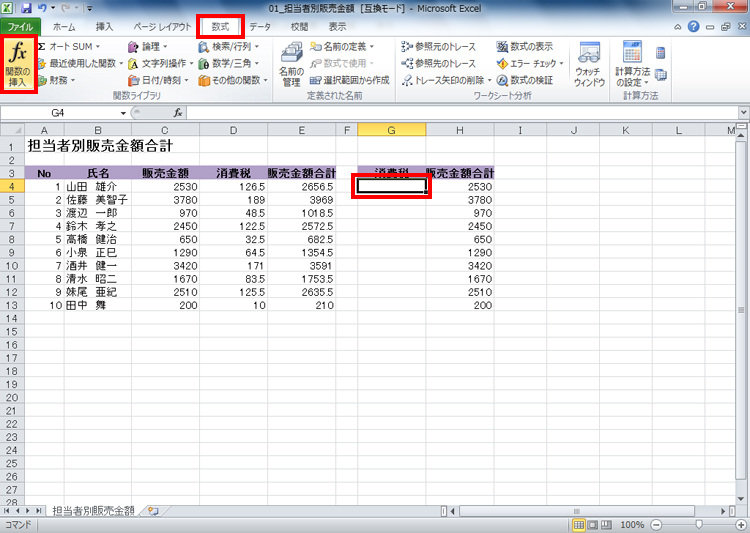Click the vertical scrollbar down arrow
The image size is (750, 533).
741,499
